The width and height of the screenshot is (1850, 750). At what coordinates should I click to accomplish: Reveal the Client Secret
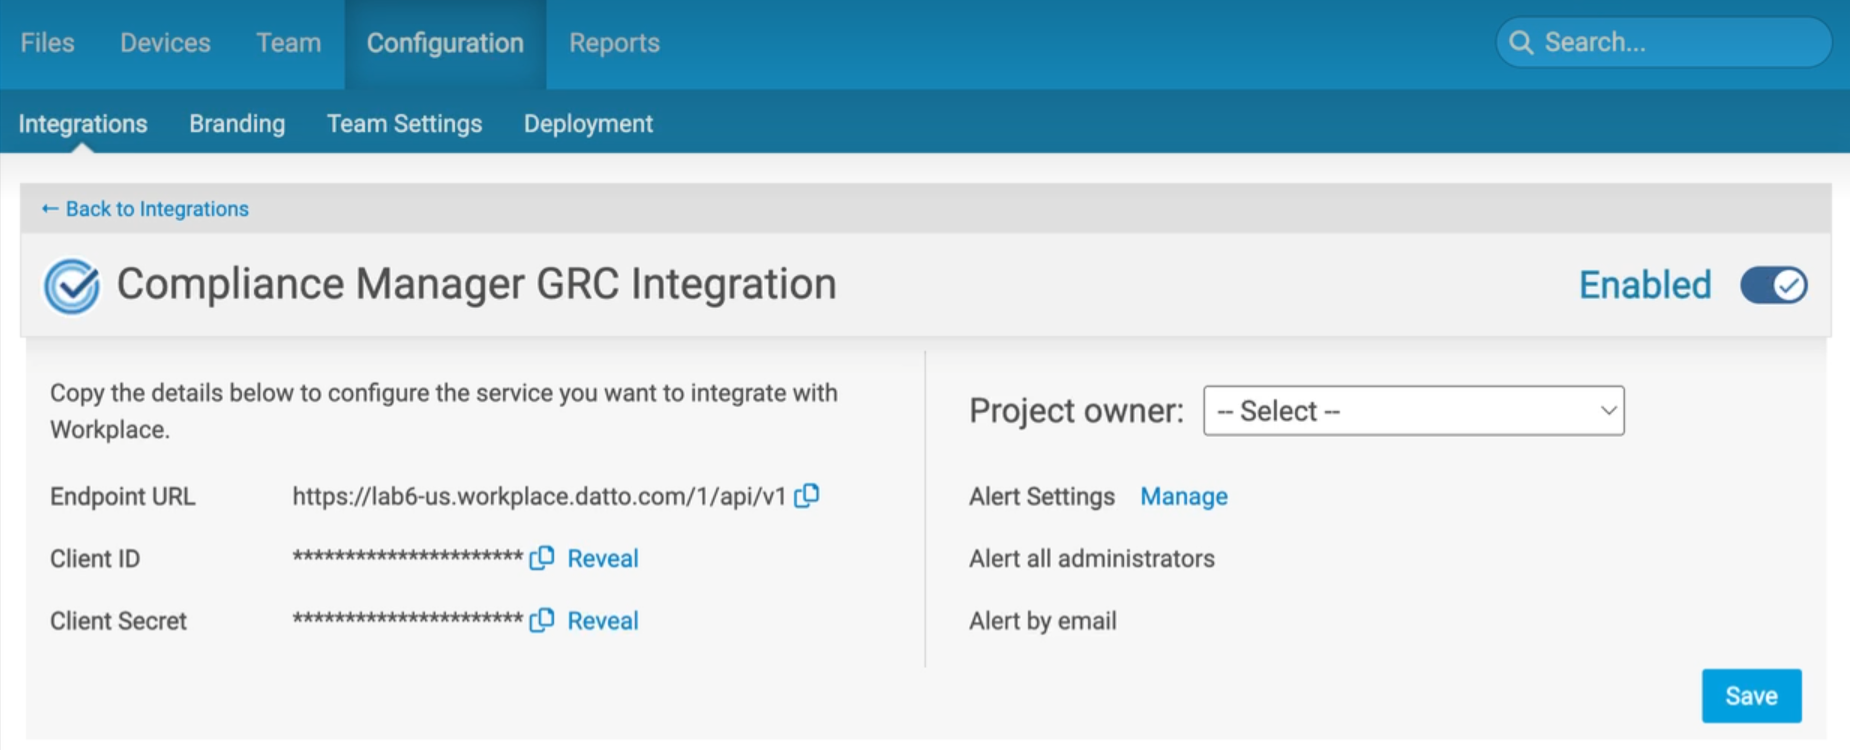click(602, 621)
